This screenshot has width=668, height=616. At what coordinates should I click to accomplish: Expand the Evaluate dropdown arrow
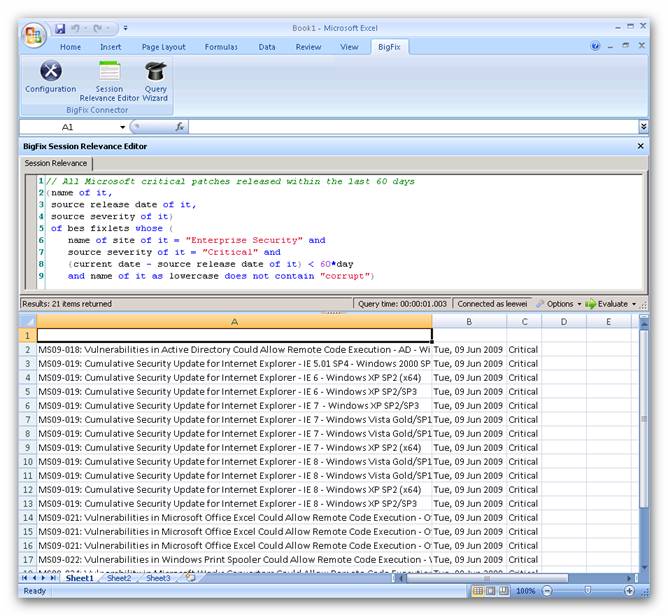tap(634, 304)
